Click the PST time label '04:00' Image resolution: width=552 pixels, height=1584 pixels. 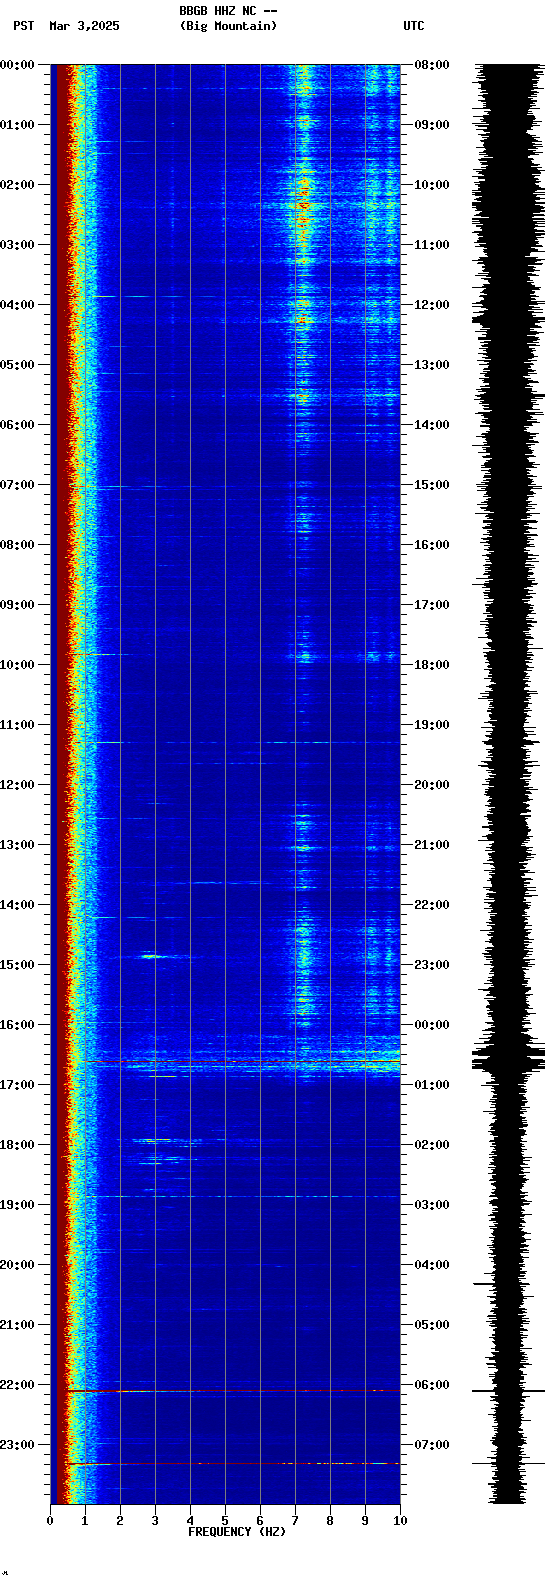(17, 305)
